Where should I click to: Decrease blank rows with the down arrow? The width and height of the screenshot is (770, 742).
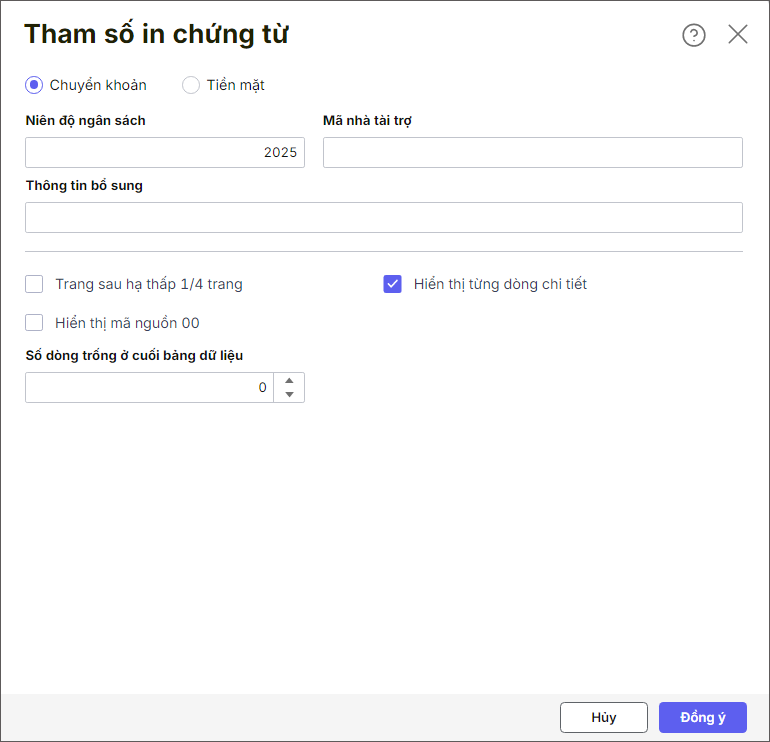(x=289, y=394)
